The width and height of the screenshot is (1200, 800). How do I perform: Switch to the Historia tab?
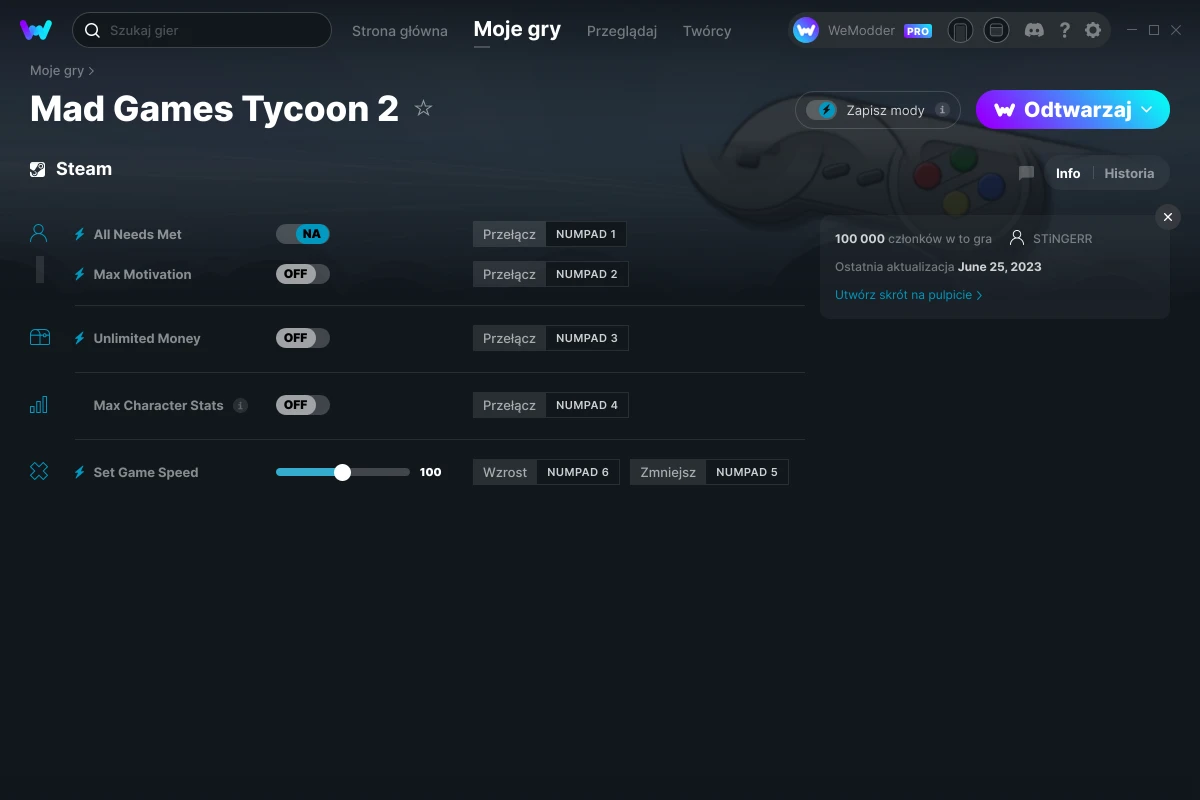click(1129, 173)
